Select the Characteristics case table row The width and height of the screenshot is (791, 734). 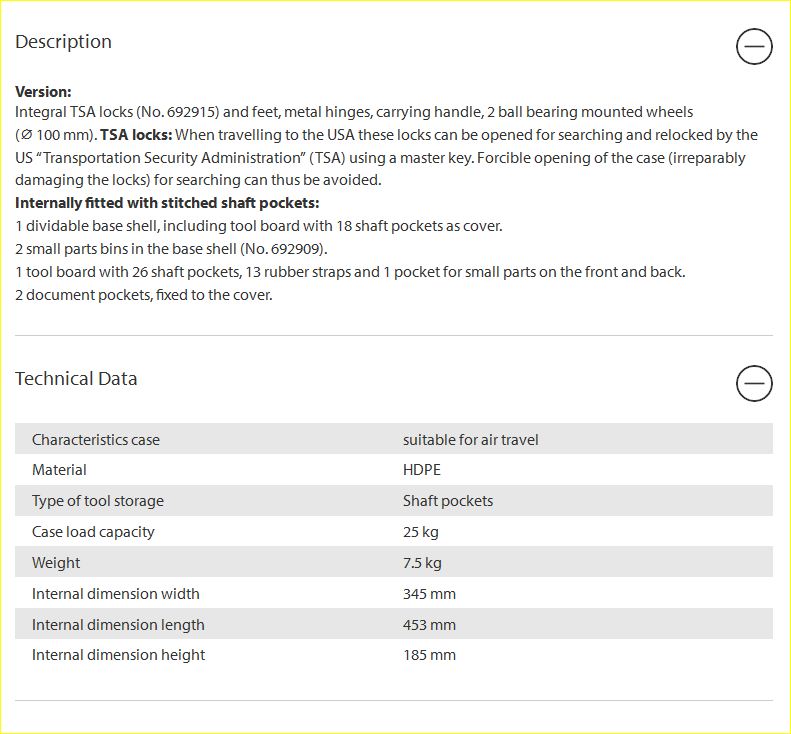pyautogui.click(x=393, y=439)
